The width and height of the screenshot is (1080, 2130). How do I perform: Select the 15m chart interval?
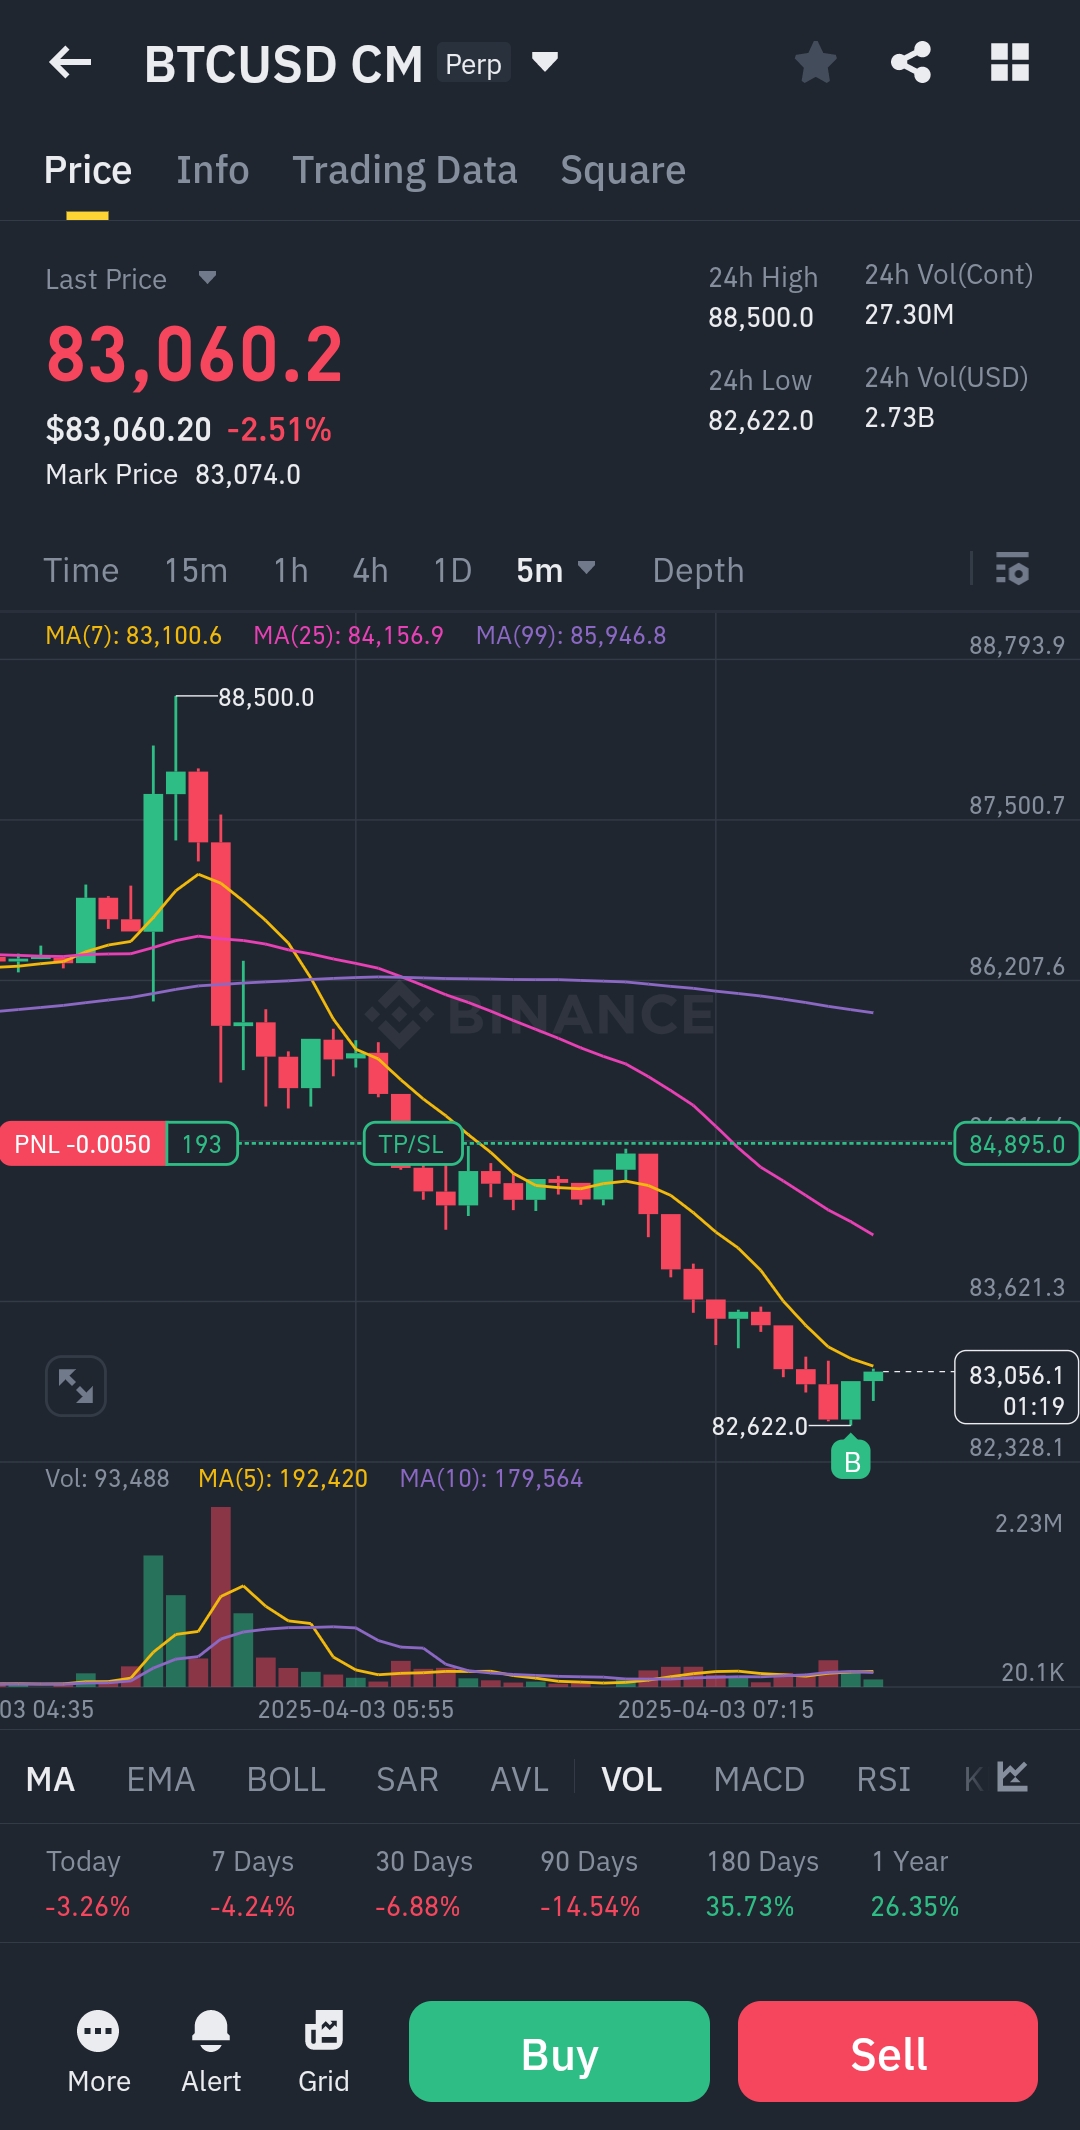196,570
